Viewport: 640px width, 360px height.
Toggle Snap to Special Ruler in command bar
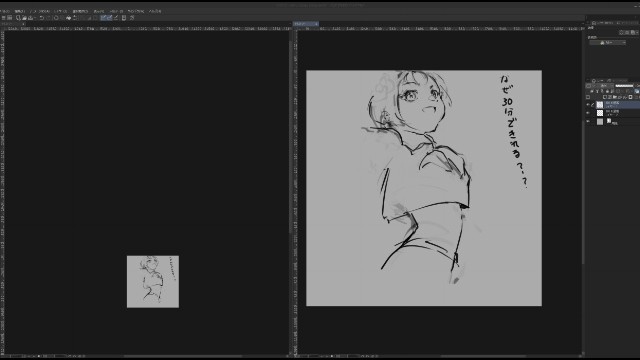109,18
